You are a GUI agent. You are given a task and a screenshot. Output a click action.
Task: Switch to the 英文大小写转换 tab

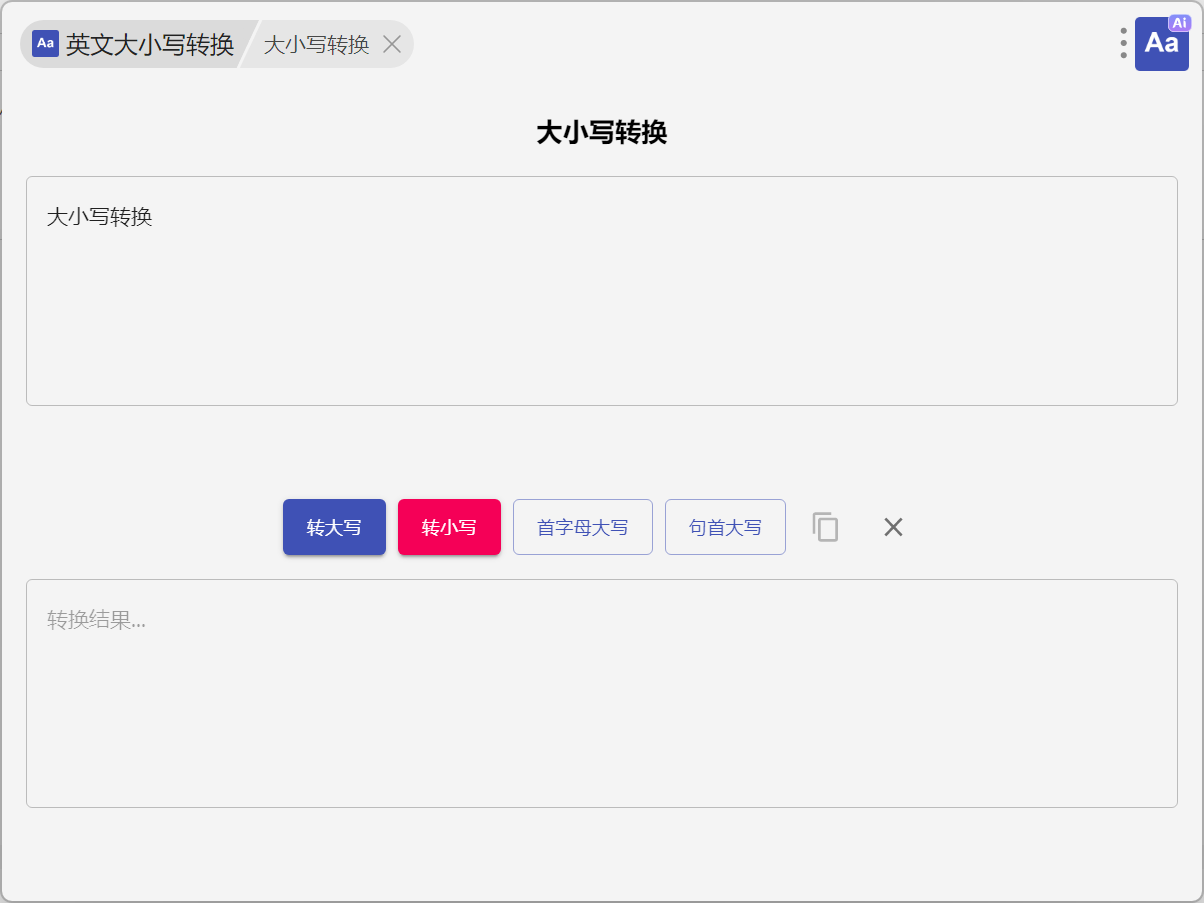[149, 44]
